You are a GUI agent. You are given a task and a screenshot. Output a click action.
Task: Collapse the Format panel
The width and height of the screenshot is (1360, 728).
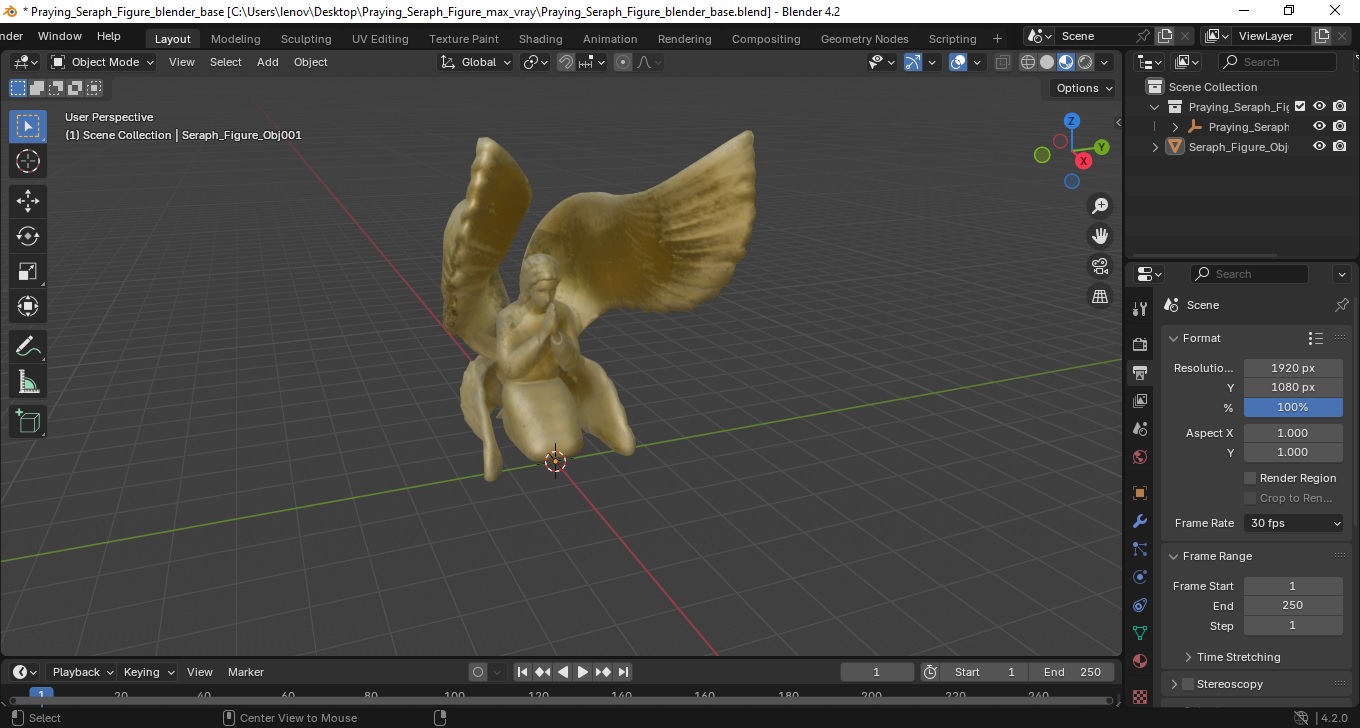(x=1174, y=338)
